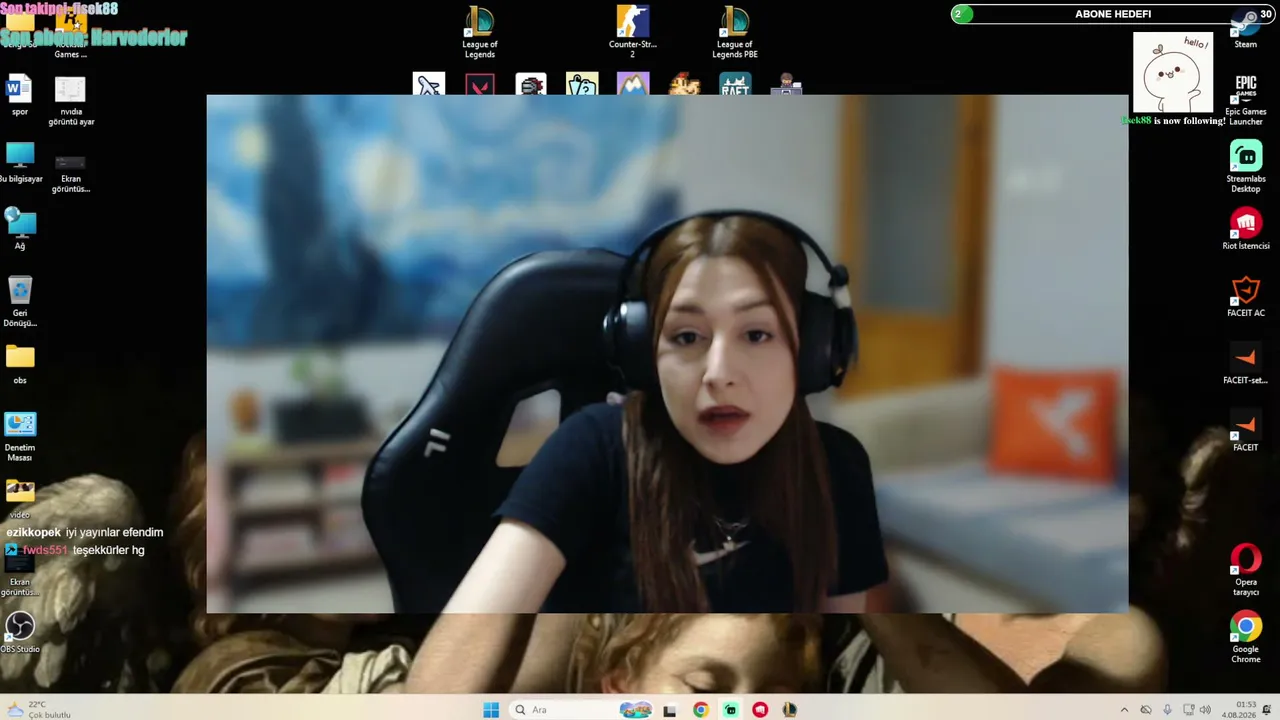Open the OBS Studio desktop icon
Viewport: 1280px width, 720px height.
pyautogui.click(x=20, y=632)
